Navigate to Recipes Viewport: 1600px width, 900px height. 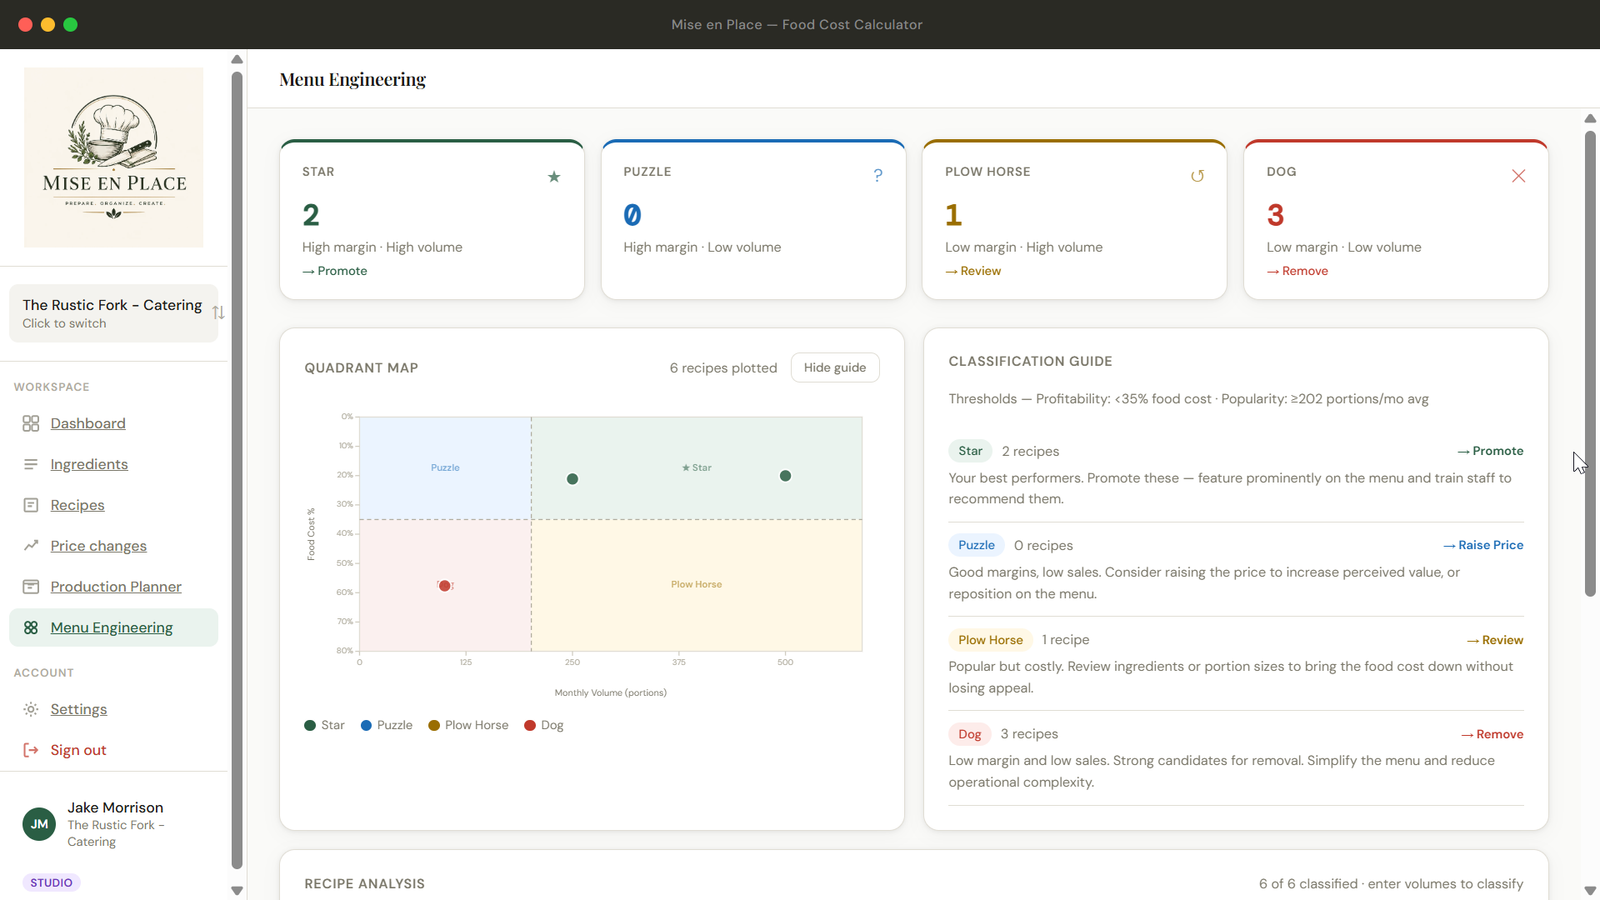pos(78,506)
